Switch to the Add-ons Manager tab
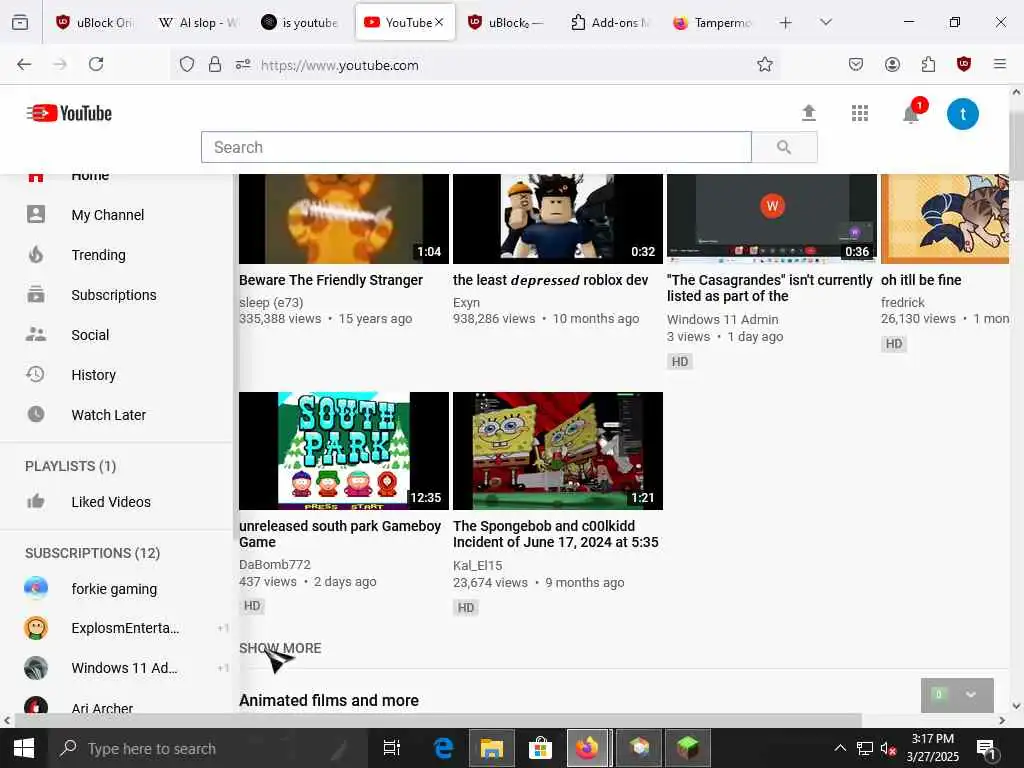1024x768 pixels. pyautogui.click(x=610, y=22)
